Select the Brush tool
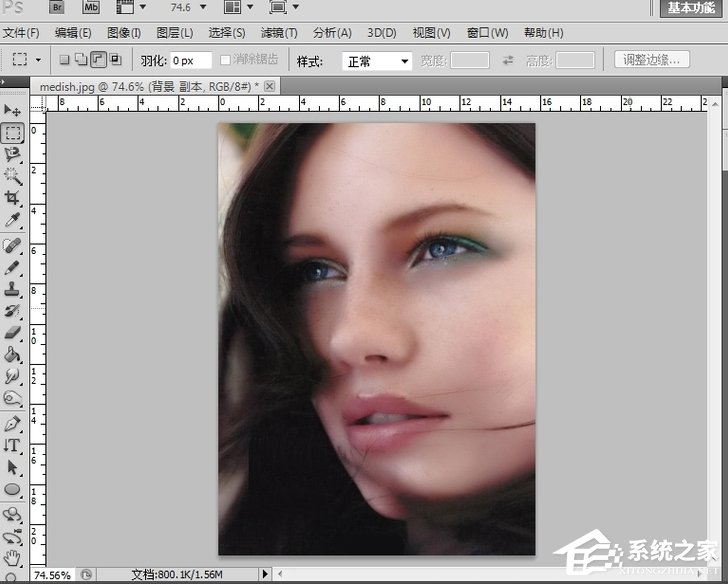Image resolution: width=728 pixels, height=584 pixels. coord(12,267)
